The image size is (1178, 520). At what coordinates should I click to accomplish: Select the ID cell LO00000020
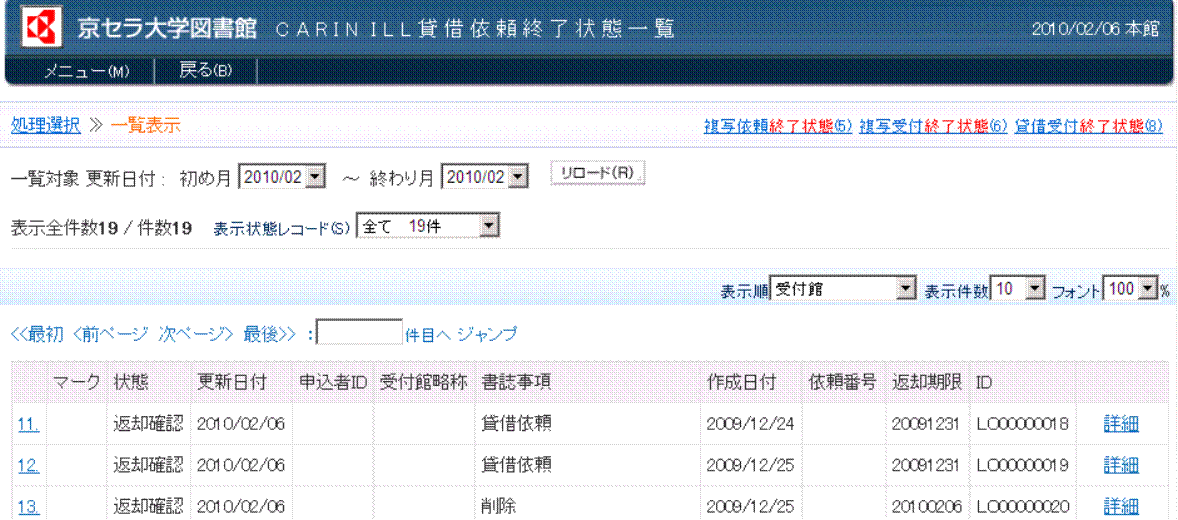1022,507
